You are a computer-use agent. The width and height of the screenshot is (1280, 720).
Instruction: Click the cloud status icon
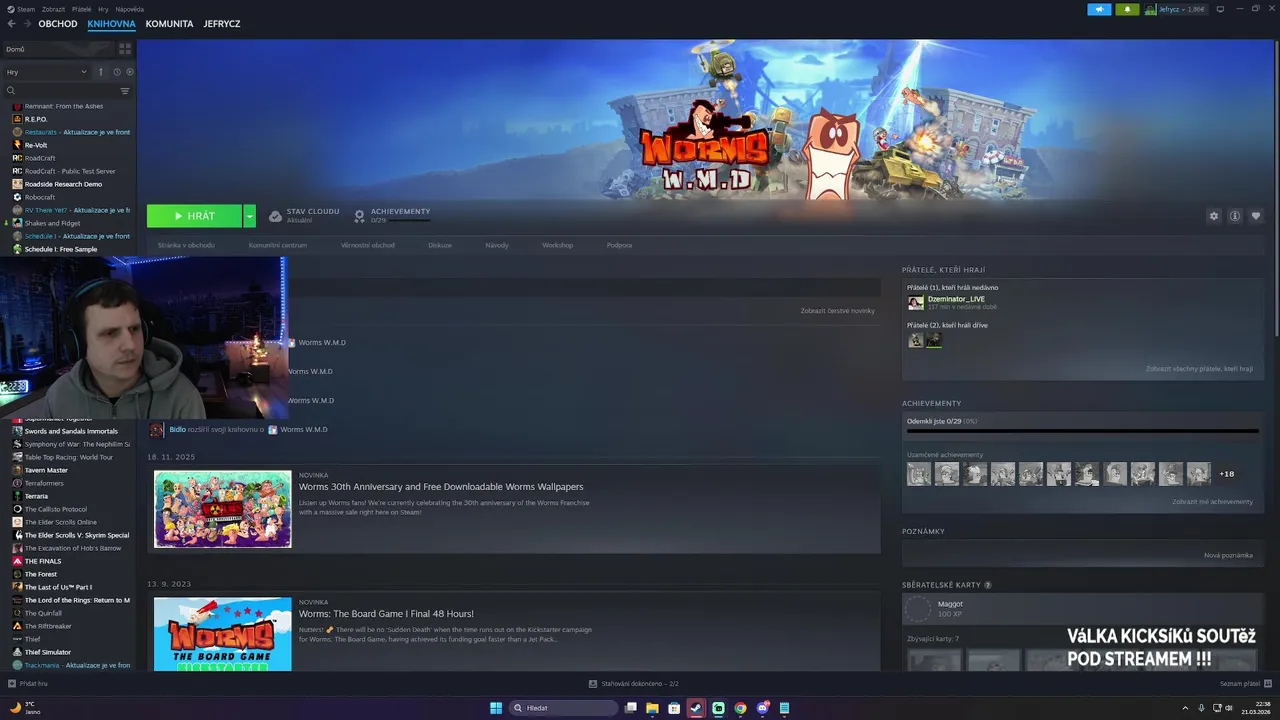(275, 216)
